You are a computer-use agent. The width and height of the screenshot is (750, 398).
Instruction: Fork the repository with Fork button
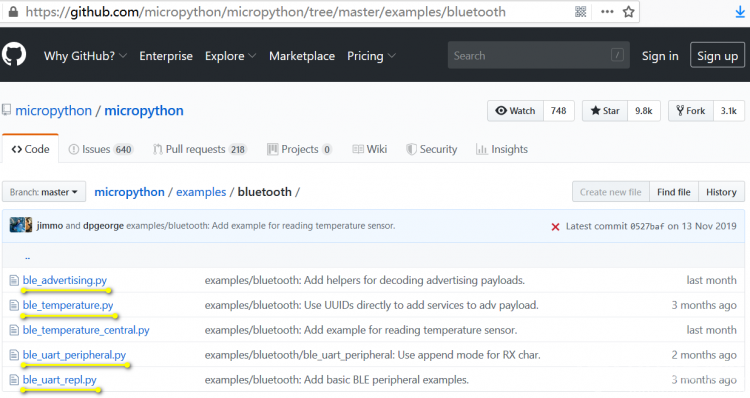[x=691, y=111]
